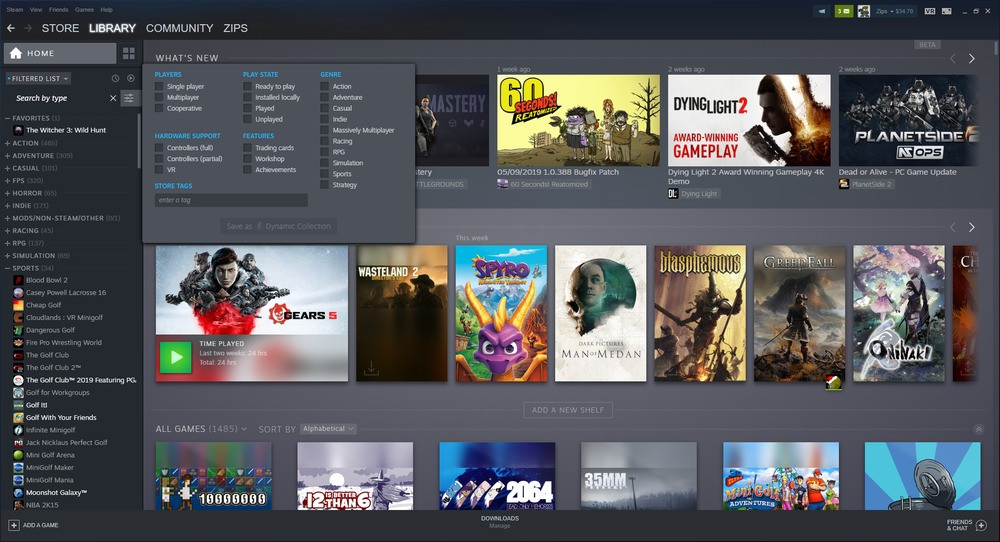The image size is (1000, 542).
Task: Click the recent activity clock icon
Action: coord(115,78)
